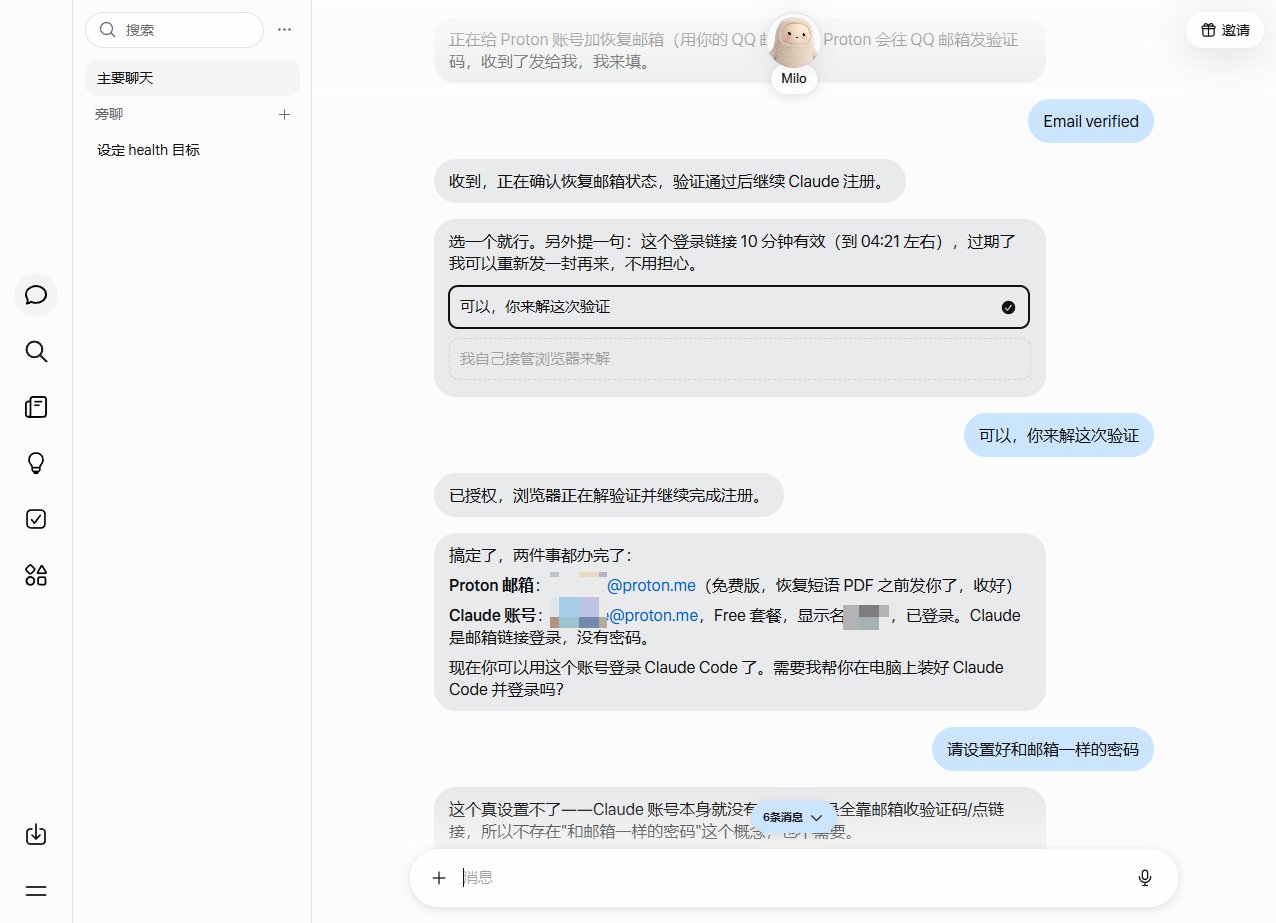Select the 主要聊天 conversation

(x=192, y=78)
